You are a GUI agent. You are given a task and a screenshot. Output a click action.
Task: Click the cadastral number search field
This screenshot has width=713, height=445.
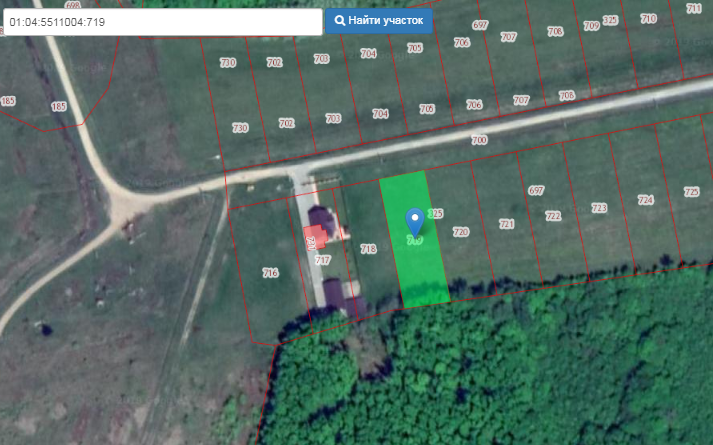162,21
